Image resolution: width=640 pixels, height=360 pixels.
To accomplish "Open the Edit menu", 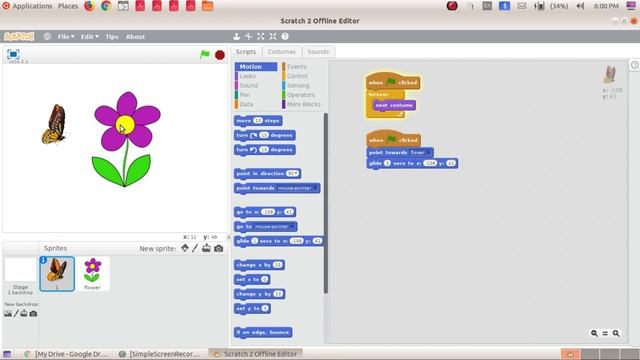I will pos(89,36).
